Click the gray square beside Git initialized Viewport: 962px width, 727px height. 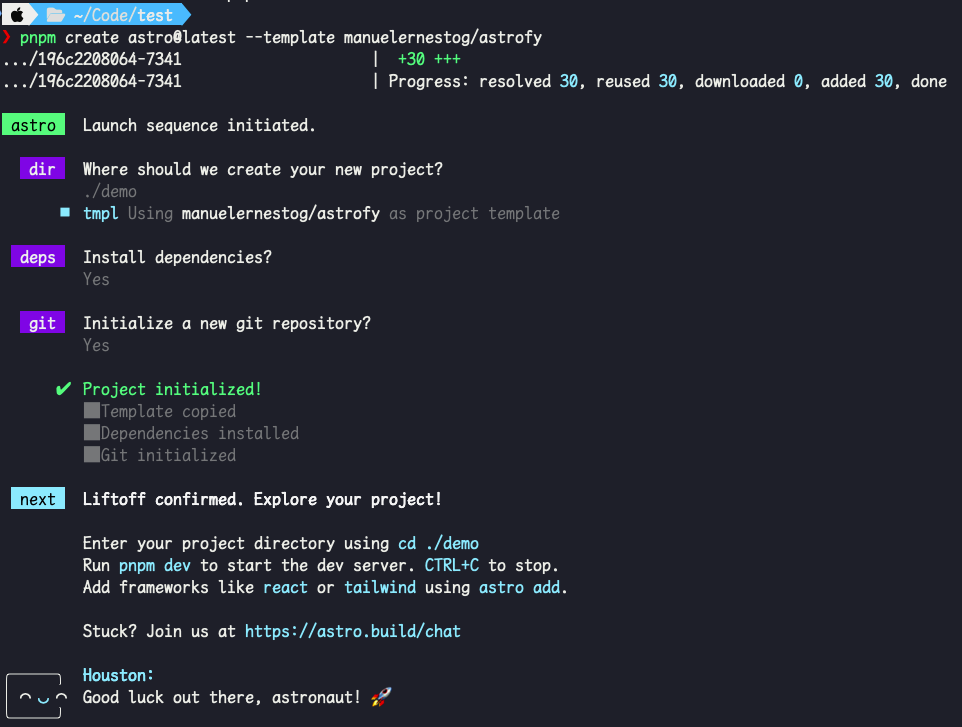92,455
